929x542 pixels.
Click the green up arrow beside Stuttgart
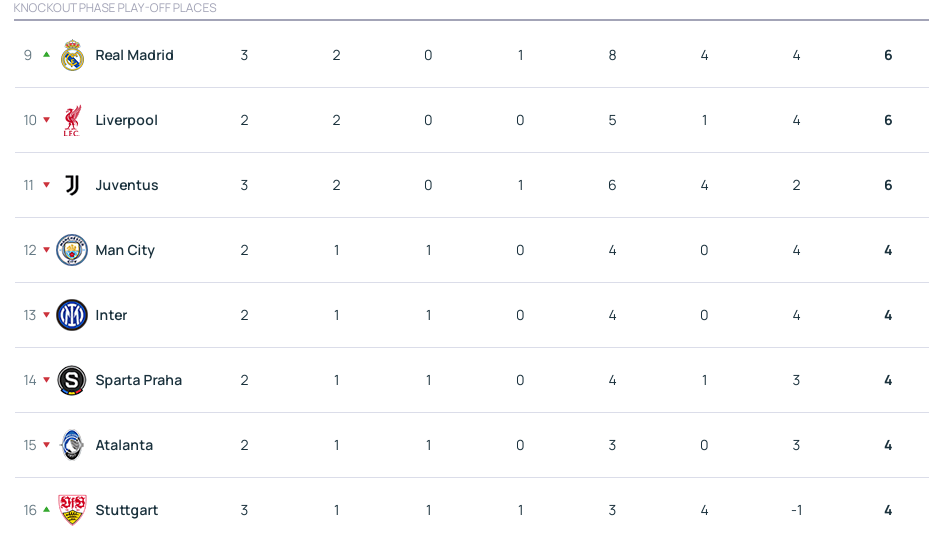(x=46, y=509)
